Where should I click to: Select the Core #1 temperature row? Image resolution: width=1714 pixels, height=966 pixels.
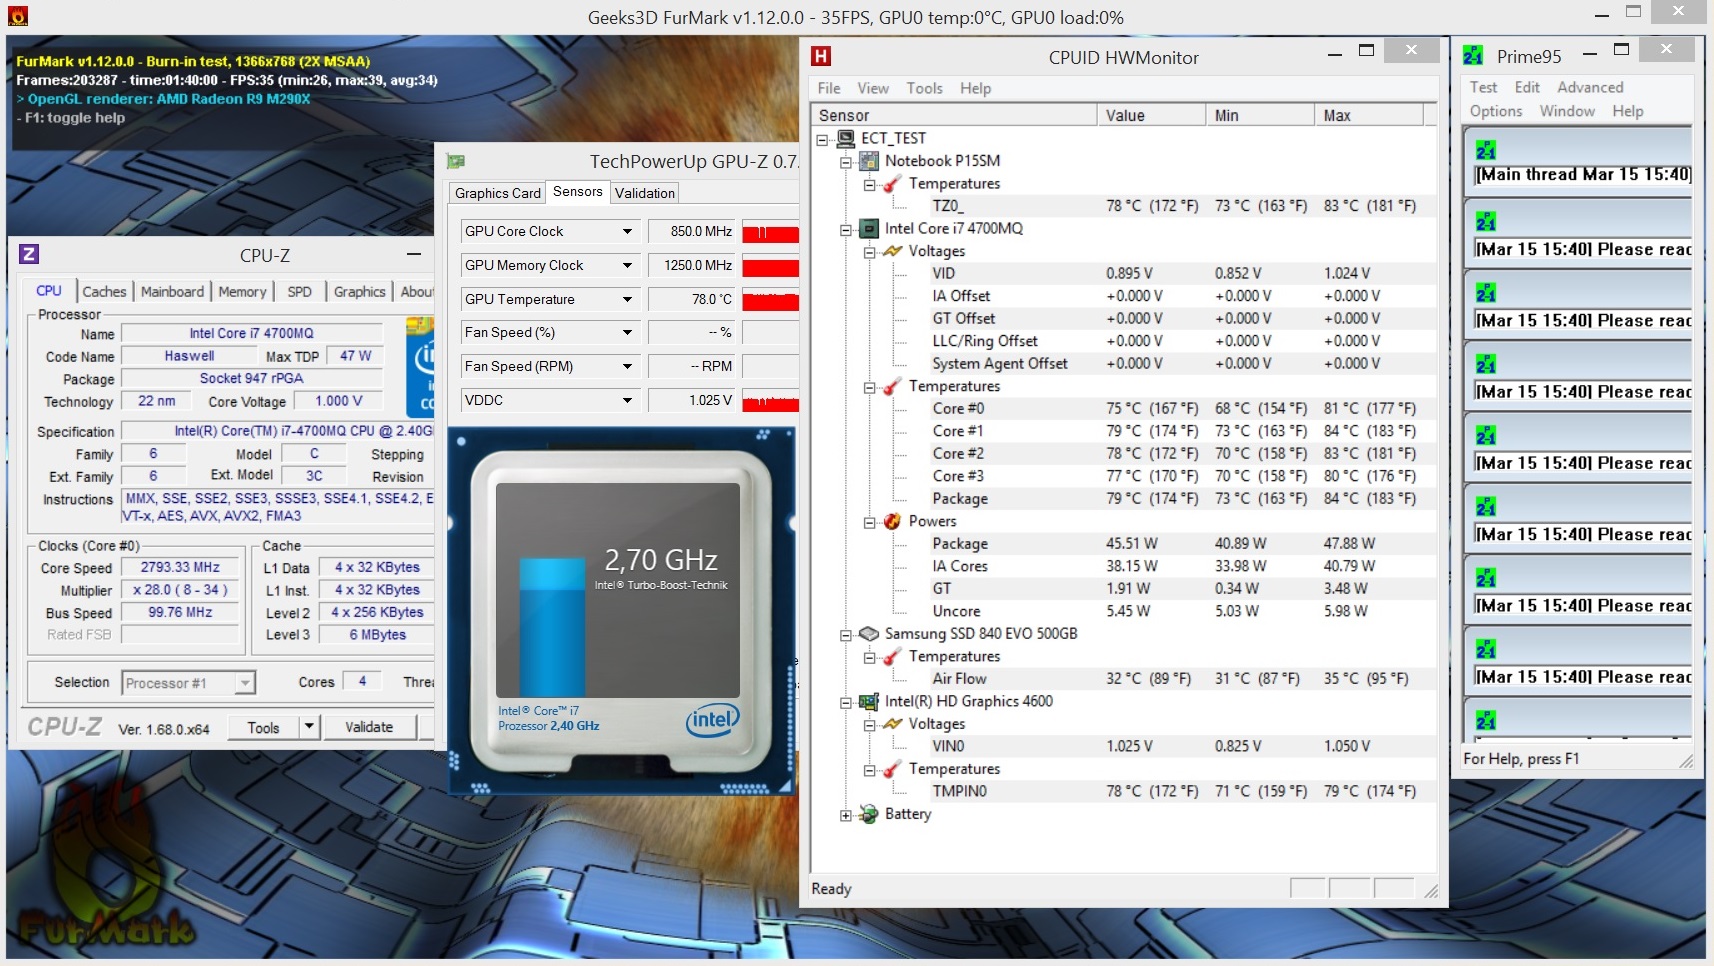(x=1173, y=431)
